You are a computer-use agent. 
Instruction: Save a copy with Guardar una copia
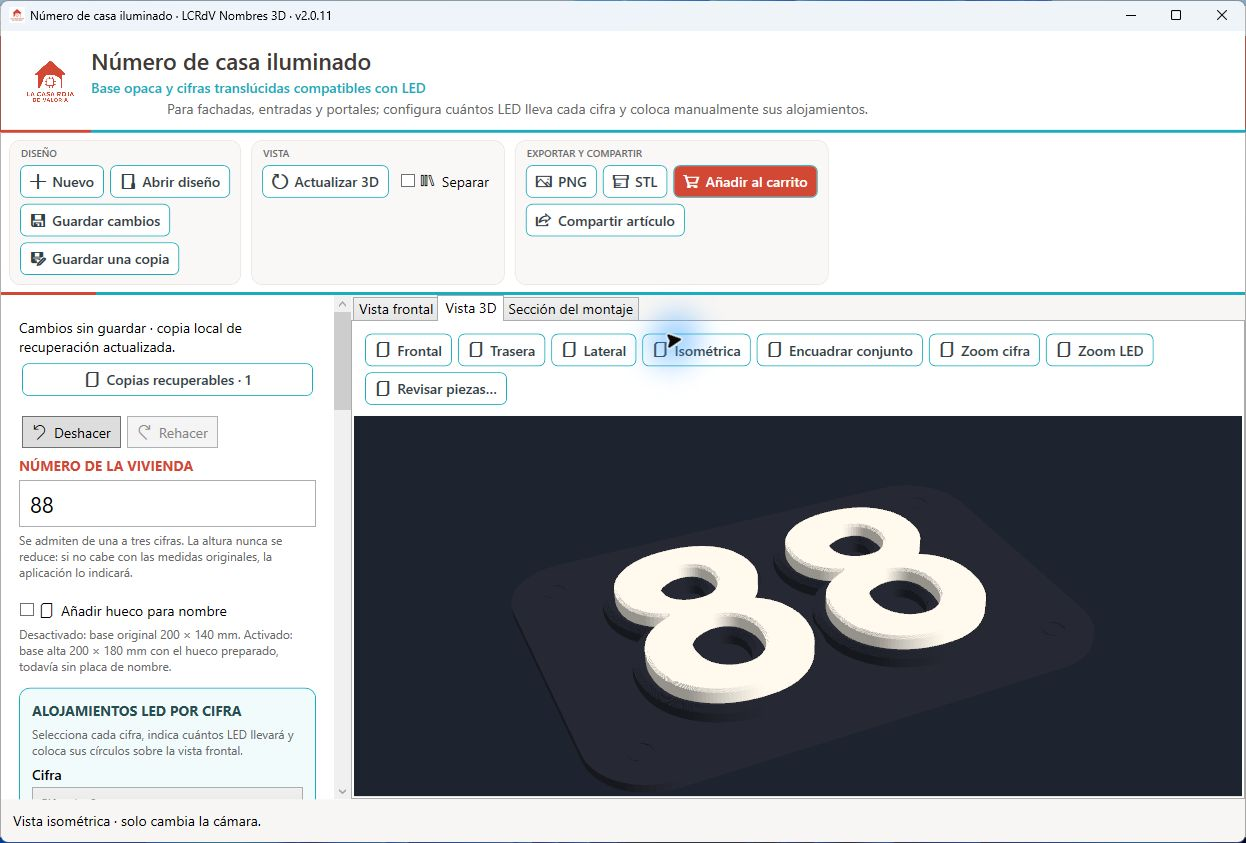pyautogui.click(x=100, y=259)
